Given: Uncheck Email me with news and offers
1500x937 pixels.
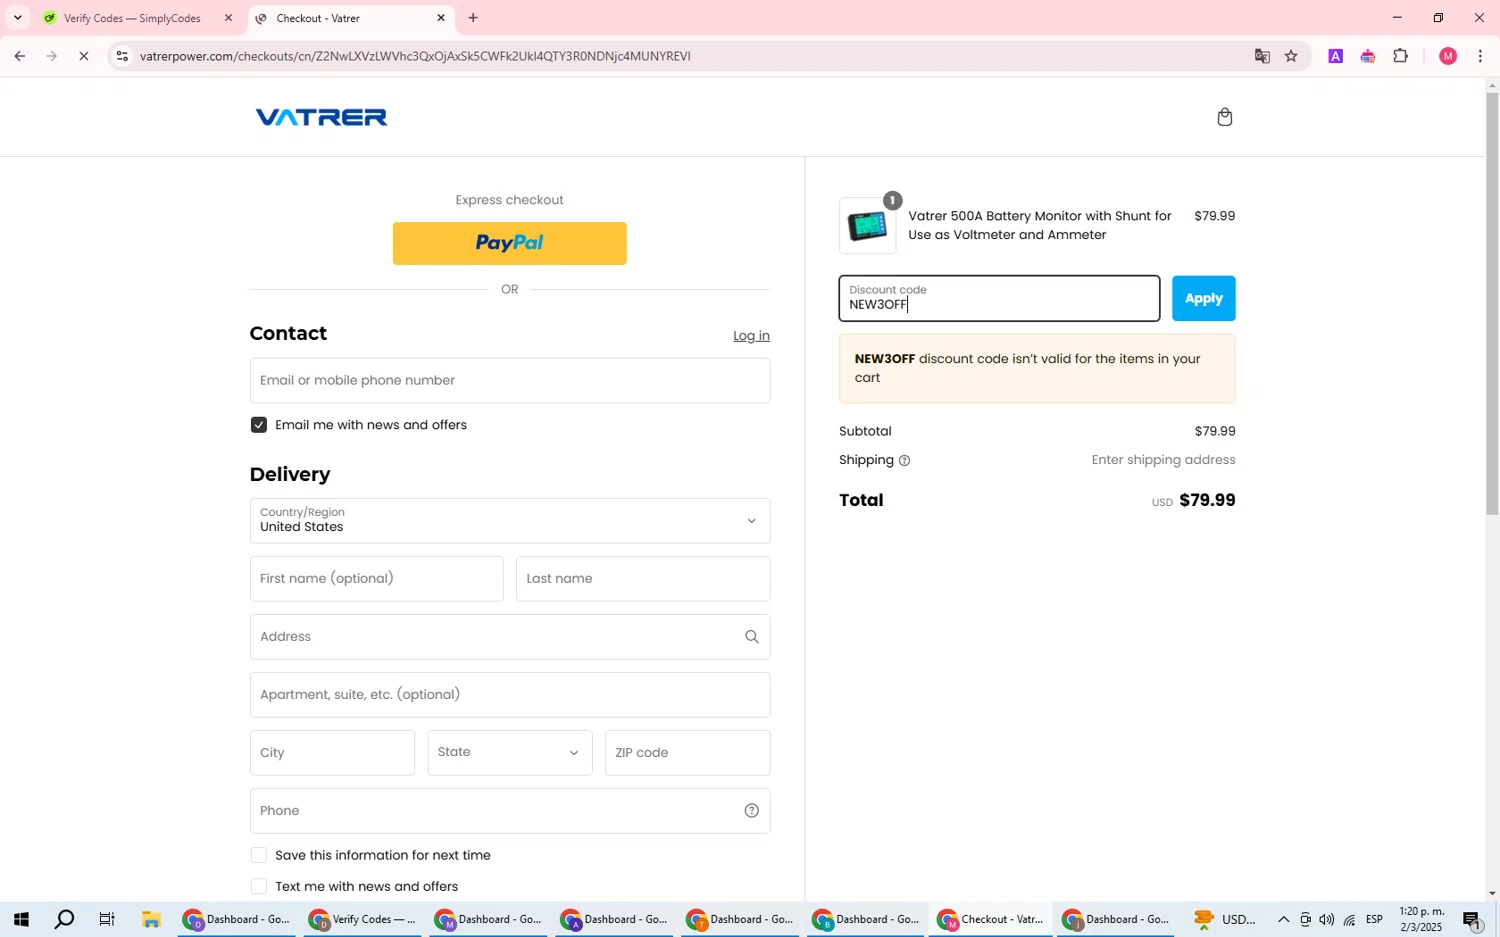Looking at the screenshot, I should (x=259, y=425).
